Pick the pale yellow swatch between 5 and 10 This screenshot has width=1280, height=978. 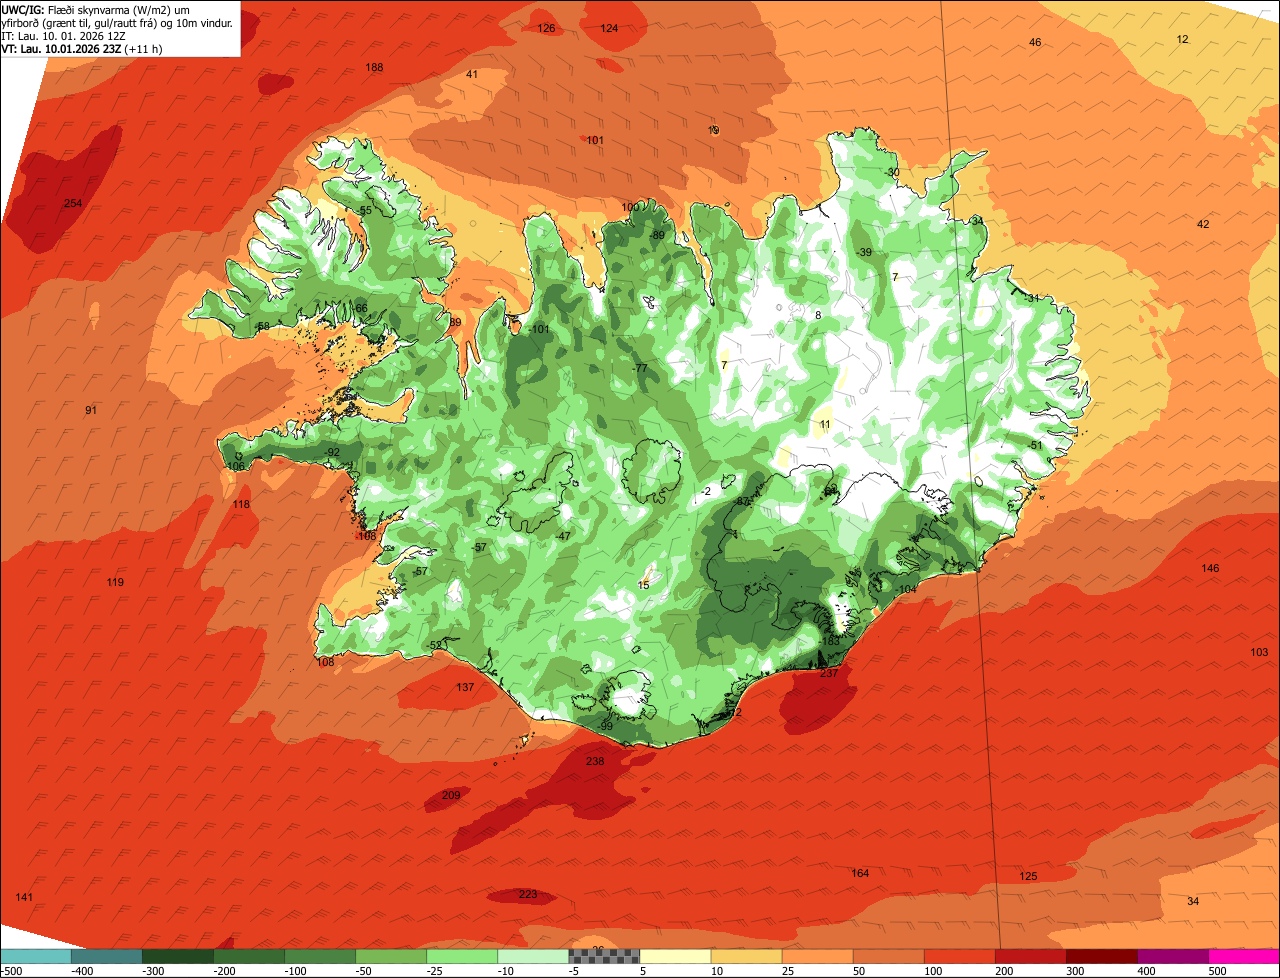coord(674,957)
